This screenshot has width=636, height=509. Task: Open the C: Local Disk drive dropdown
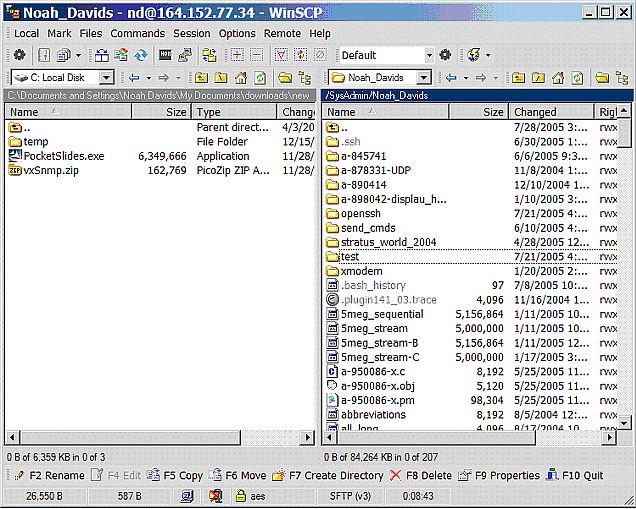pyautogui.click(x=106, y=77)
